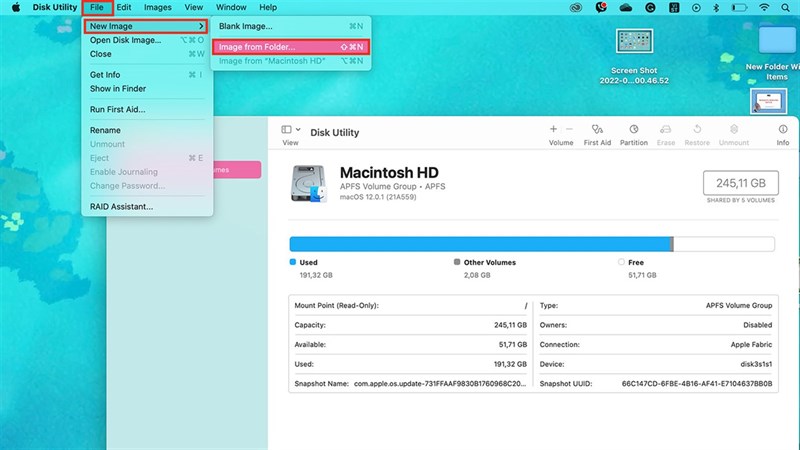Choose Blank Image… in submenu
This screenshot has width=800, height=450.
[x=291, y=26]
